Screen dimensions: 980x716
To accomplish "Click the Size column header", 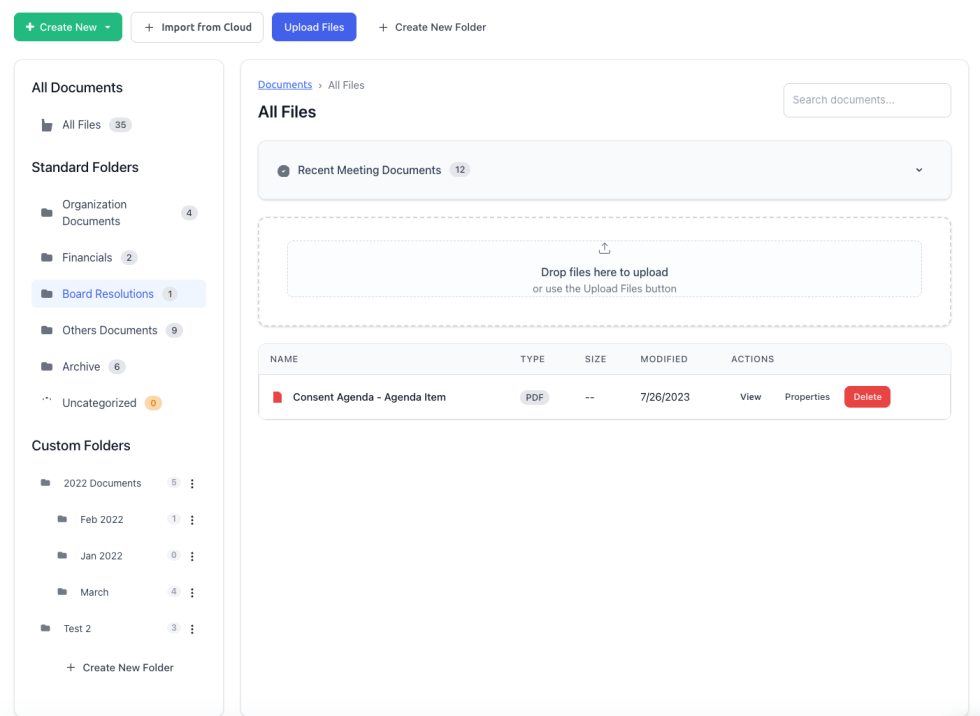I will (596, 359).
